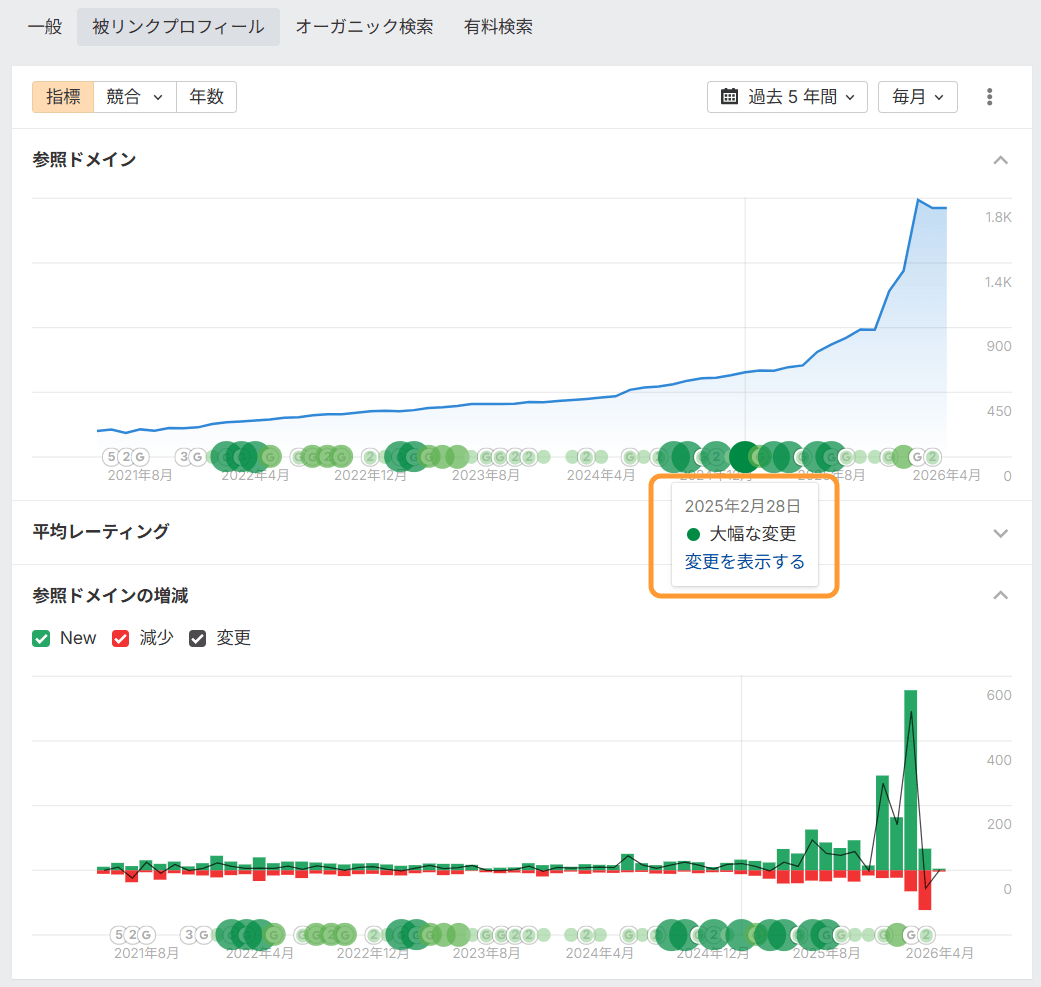Open the 過去 5 年間 date range dropdown
Image resolution: width=1041 pixels, height=987 pixels.
787,97
